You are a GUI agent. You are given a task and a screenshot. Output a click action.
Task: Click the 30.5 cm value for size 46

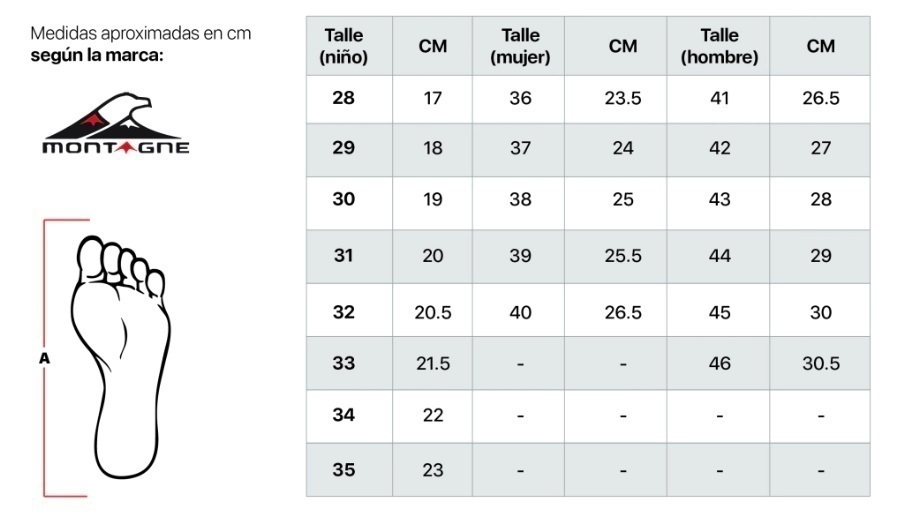click(820, 363)
